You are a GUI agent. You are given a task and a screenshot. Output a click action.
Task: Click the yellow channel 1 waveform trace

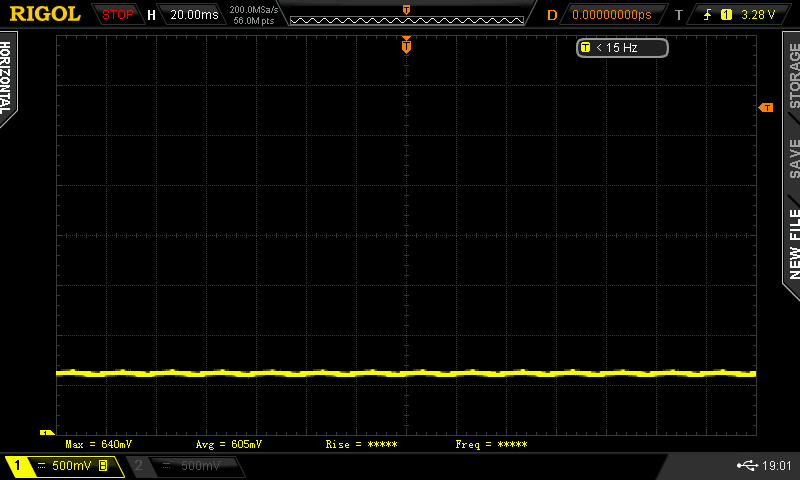tap(406, 374)
